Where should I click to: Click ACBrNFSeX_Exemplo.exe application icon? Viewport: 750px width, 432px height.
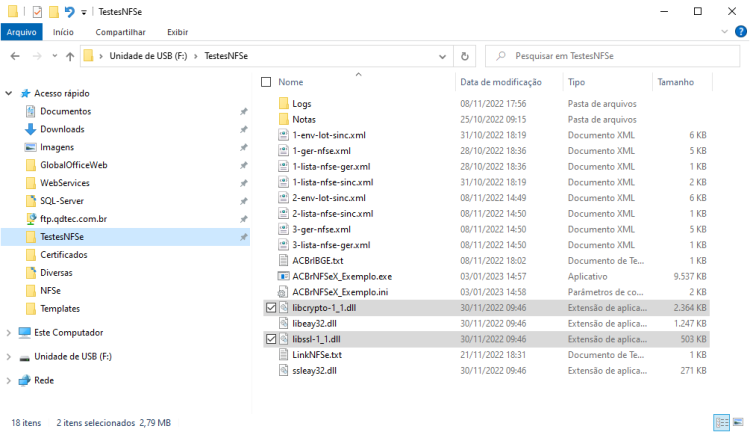[284, 277]
